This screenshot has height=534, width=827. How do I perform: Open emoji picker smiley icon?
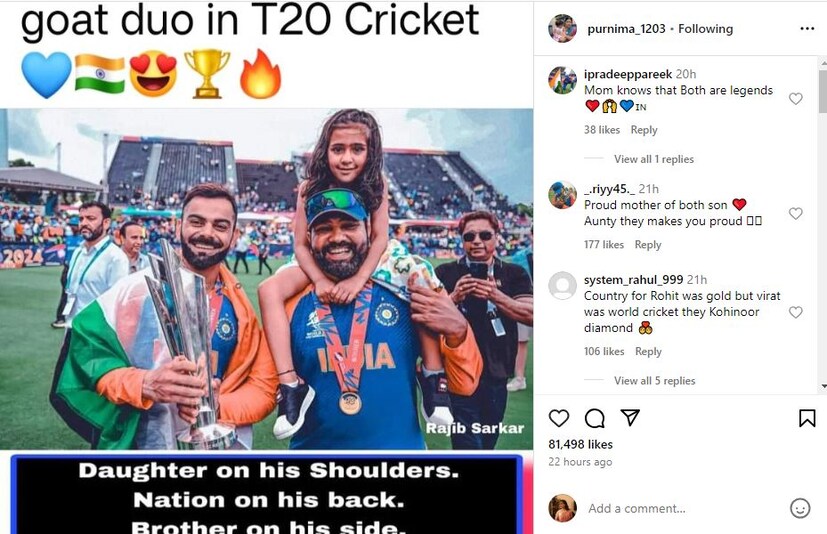[x=800, y=508]
